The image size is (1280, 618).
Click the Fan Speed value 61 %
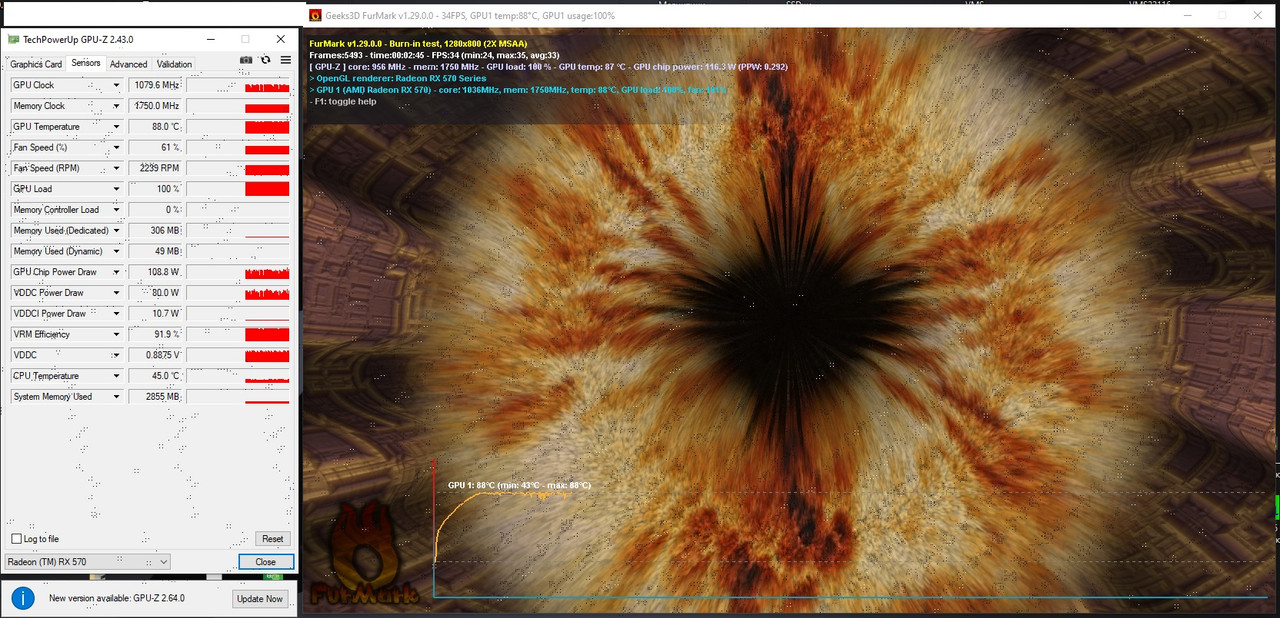[x=155, y=148]
